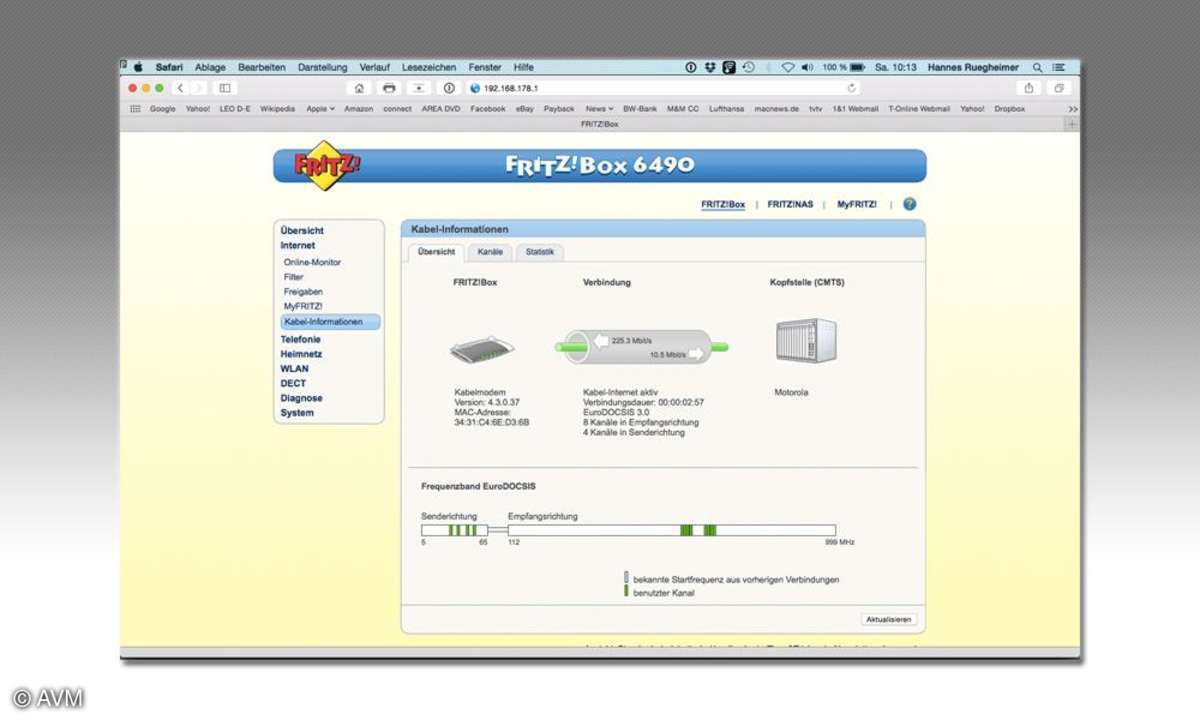Open the Ablage menu
This screenshot has height=720, width=1200.
[x=210, y=67]
